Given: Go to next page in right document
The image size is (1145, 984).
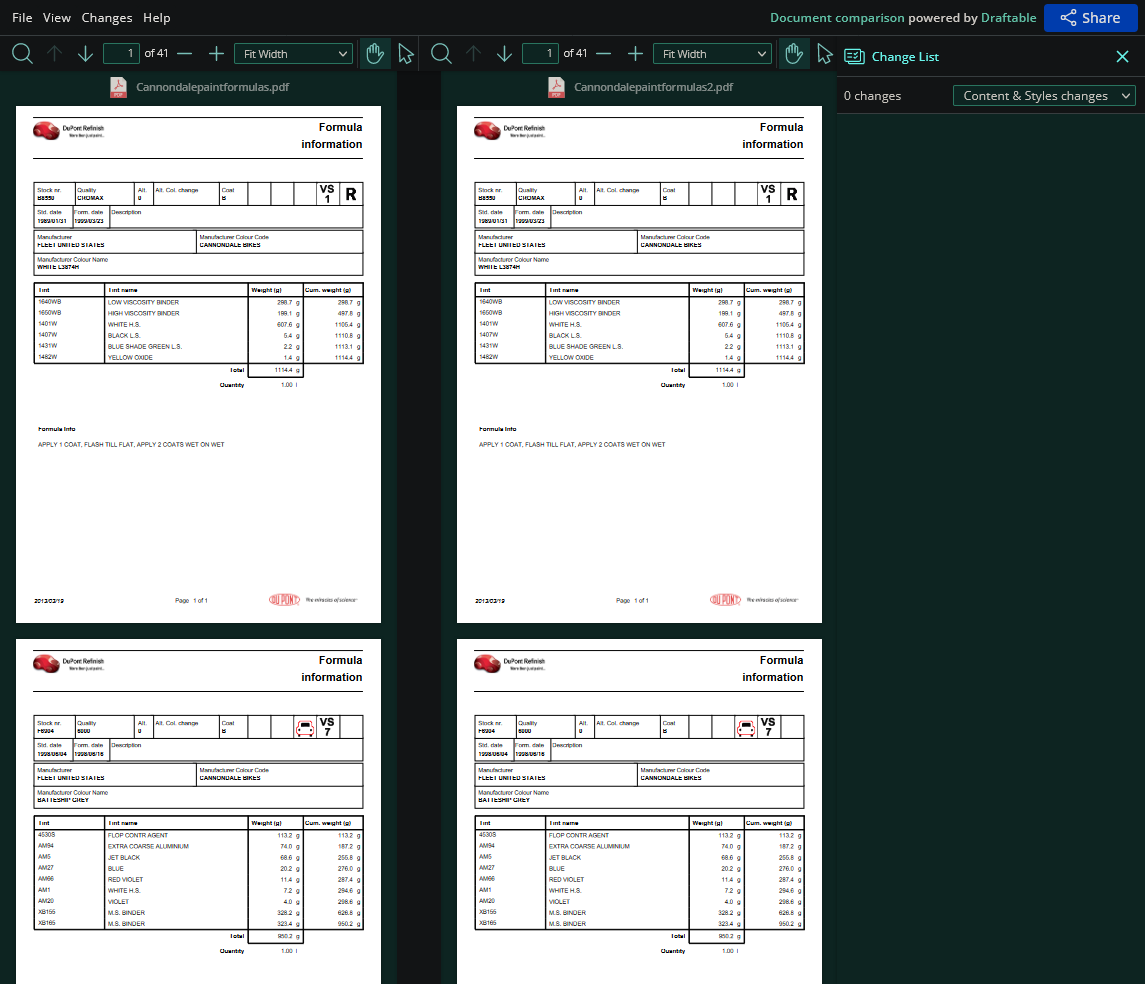Looking at the screenshot, I should [x=505, y=53].
